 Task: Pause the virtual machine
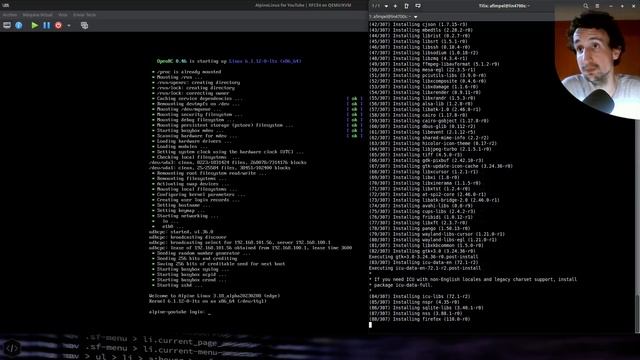tap(47, 25)
